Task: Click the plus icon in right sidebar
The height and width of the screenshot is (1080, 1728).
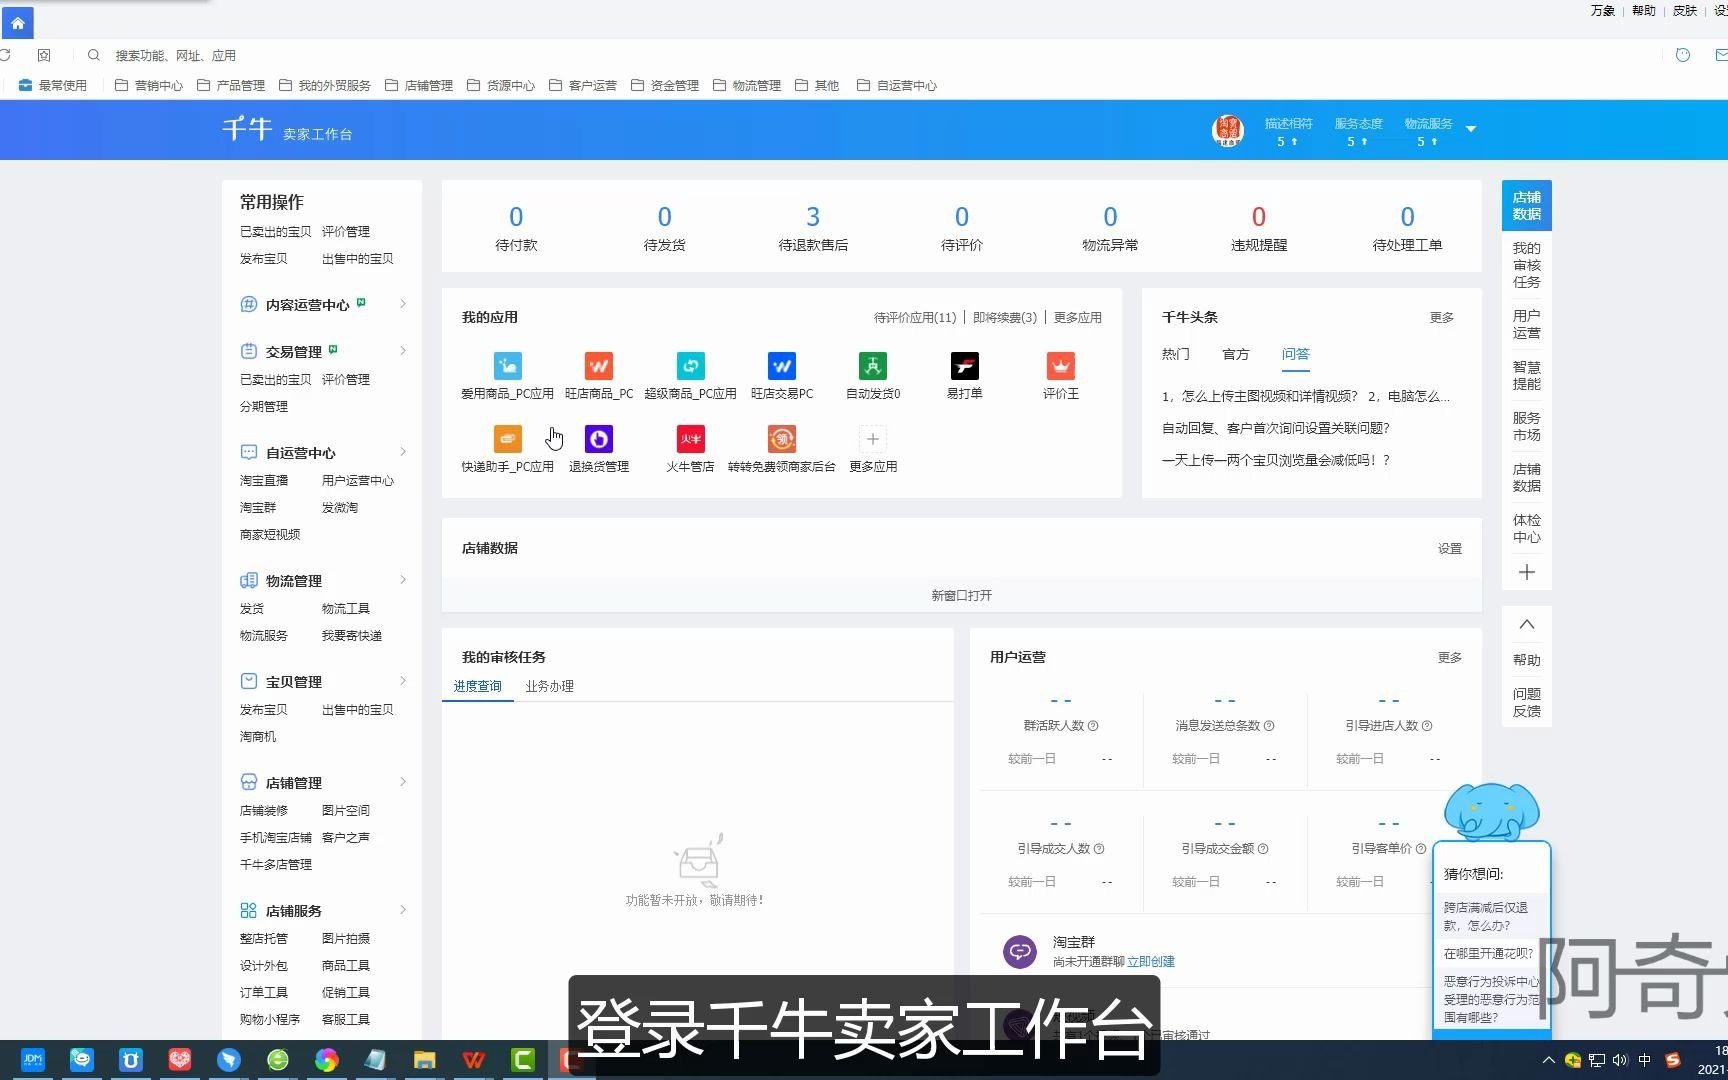Action: tap(1527, 572)
